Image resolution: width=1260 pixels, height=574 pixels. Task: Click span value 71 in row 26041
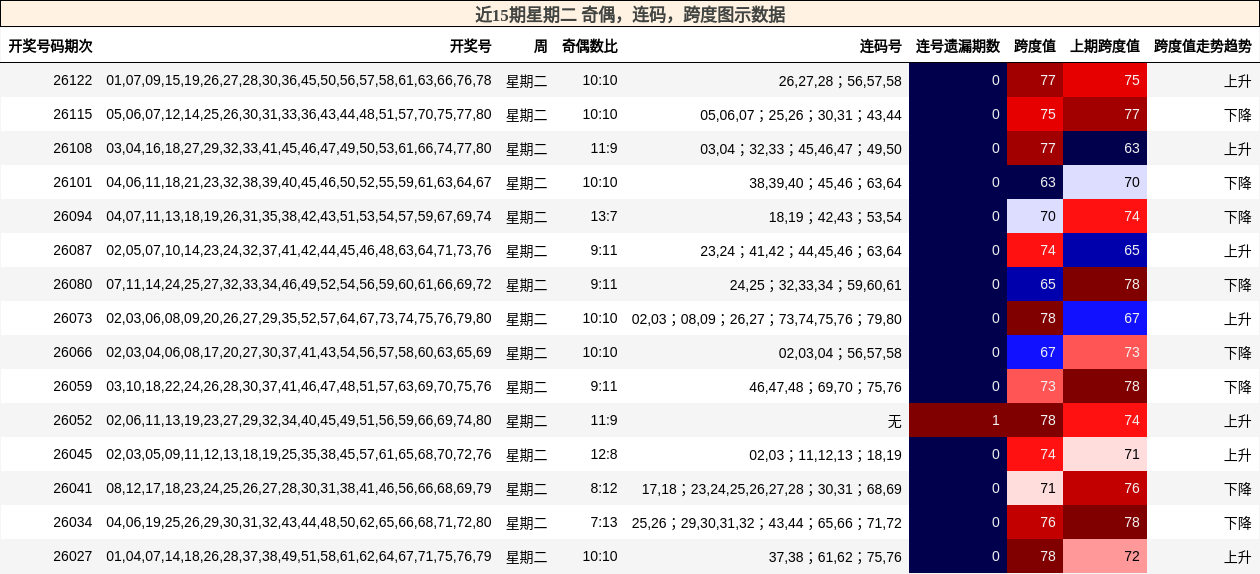pos(1035,488)
